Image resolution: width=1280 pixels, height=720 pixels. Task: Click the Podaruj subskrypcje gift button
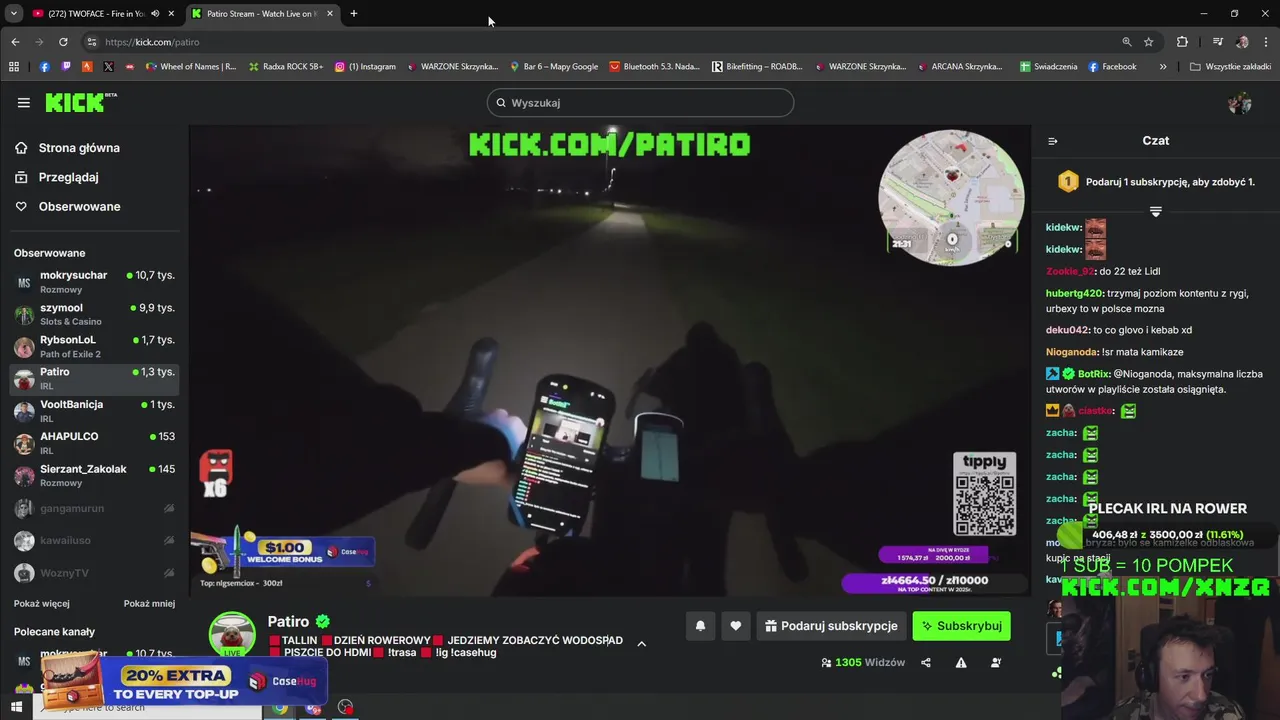(831, 626)
